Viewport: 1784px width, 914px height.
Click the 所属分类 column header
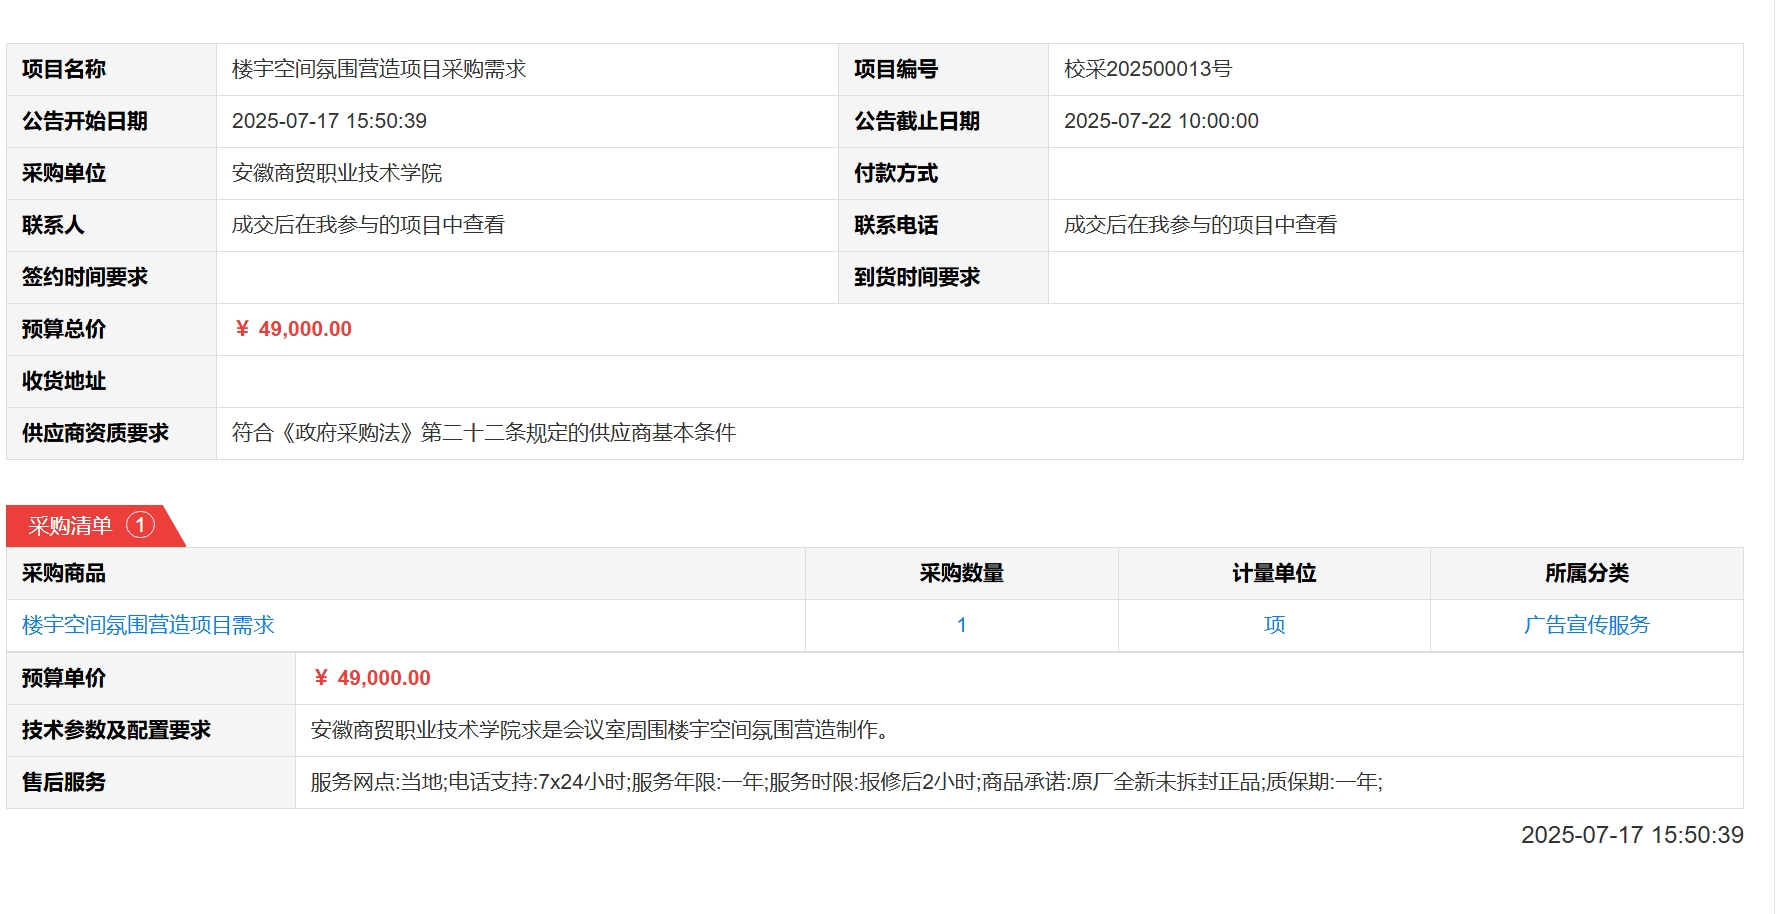1586,573
